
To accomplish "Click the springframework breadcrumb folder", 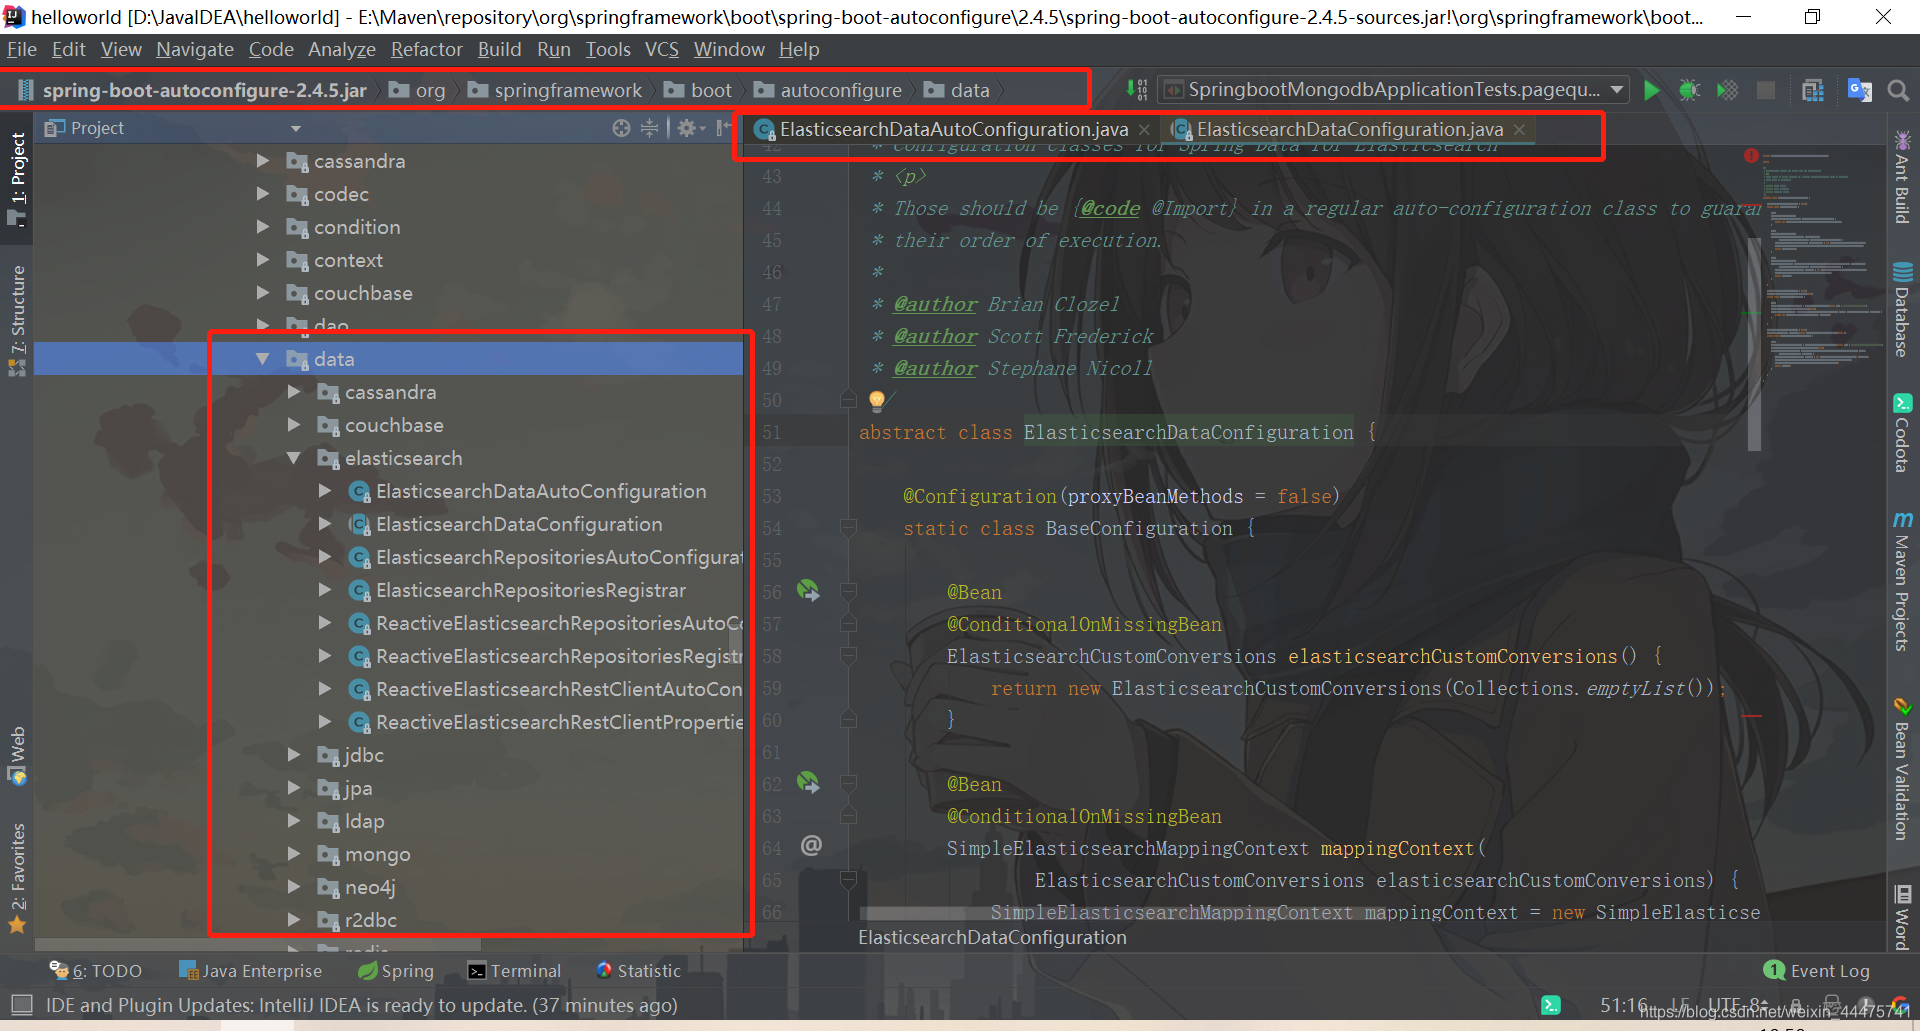I will [x=555, y=90].
